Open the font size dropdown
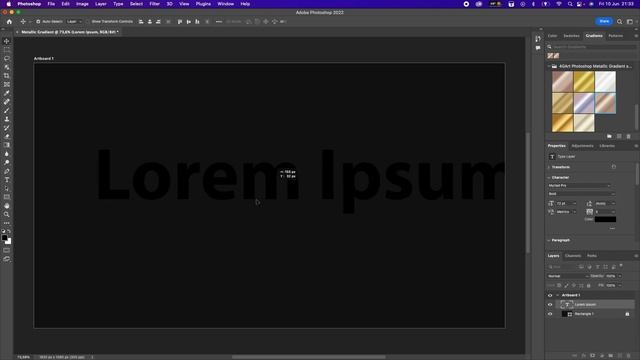The height and width of the screenshot is (360, 640). coord(575,203)
